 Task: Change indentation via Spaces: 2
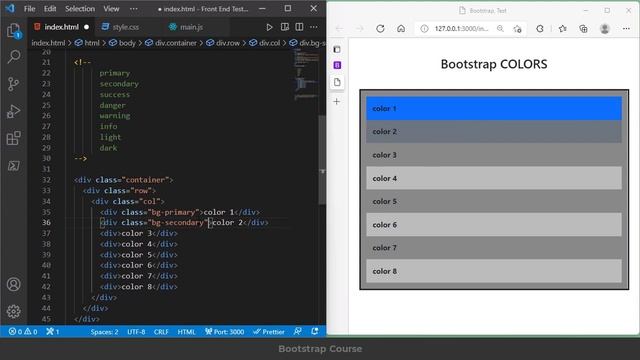point(104,331)
